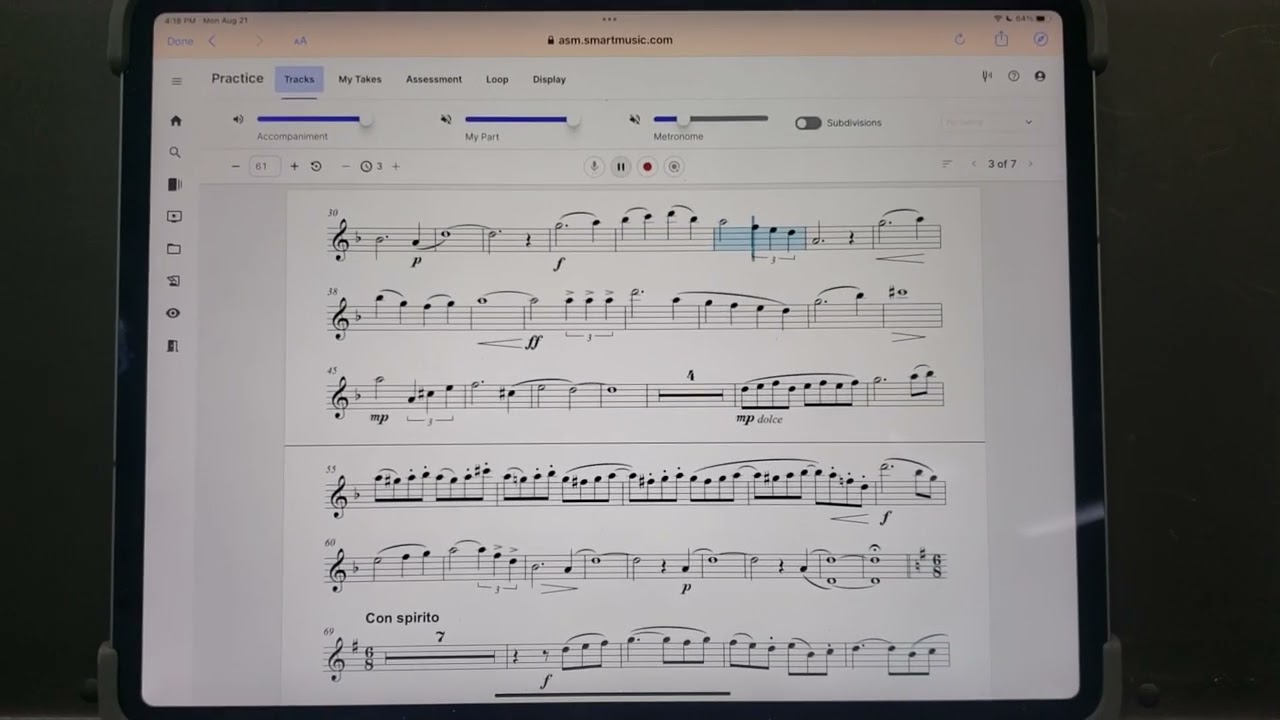1280x720 pixels.
Task: Tap the asm.smartmusic.com address bar
Action: (610, 40)
